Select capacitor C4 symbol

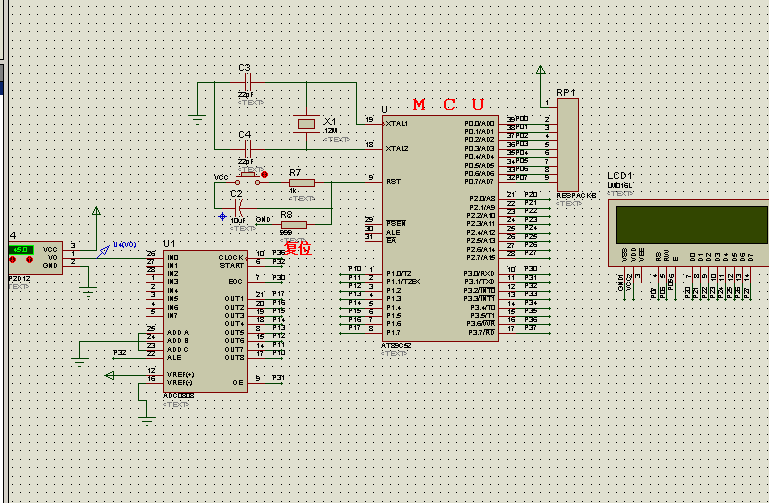(x=248, y=149)
